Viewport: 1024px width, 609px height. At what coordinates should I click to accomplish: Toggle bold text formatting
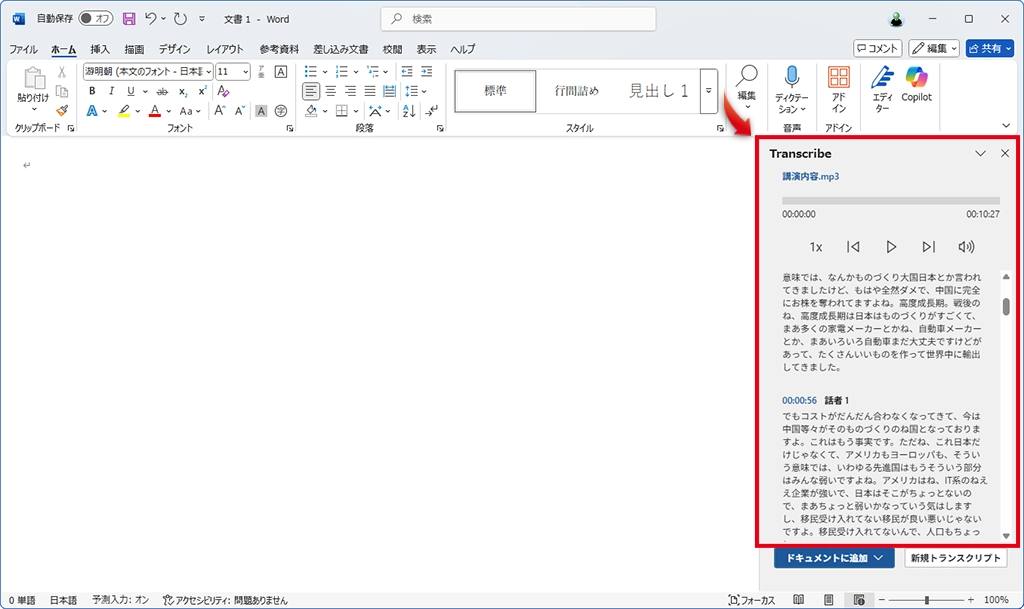pos(92,91)
